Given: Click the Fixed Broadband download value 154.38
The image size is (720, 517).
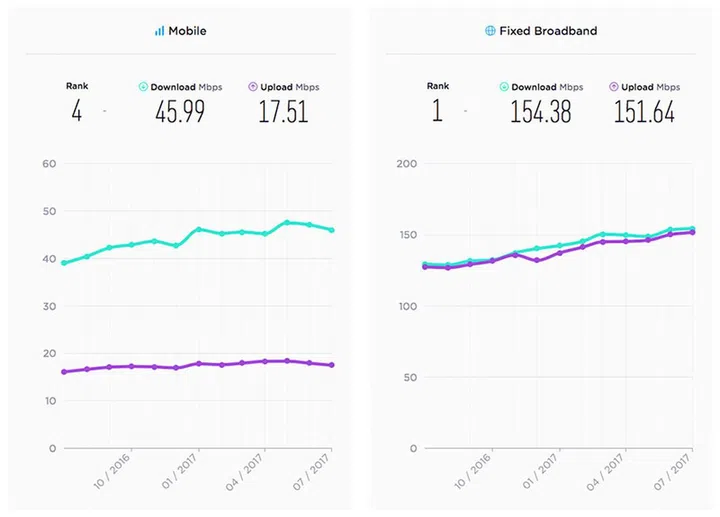Looking at the screenshot, I should (541, 112).
